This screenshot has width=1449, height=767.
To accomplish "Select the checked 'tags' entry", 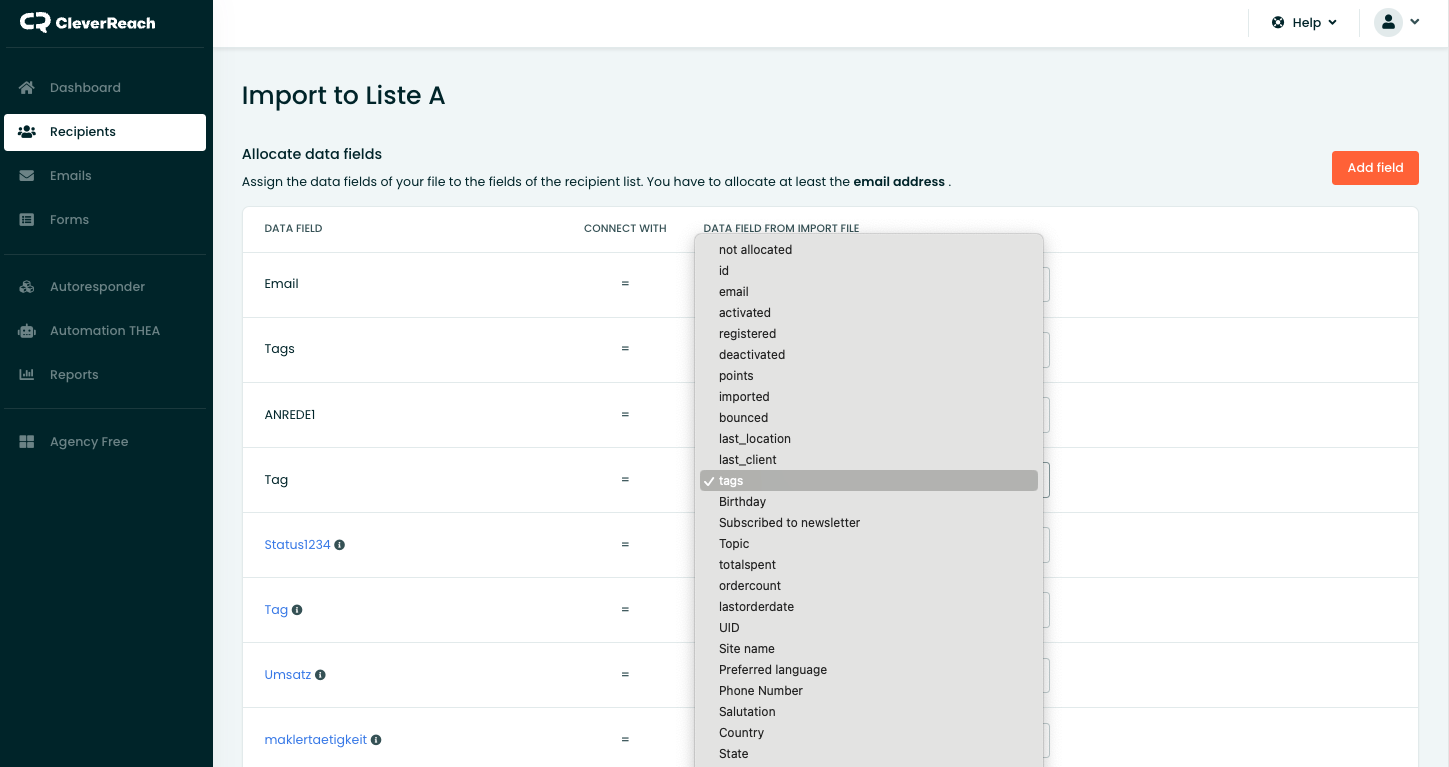I will point(731,480).
